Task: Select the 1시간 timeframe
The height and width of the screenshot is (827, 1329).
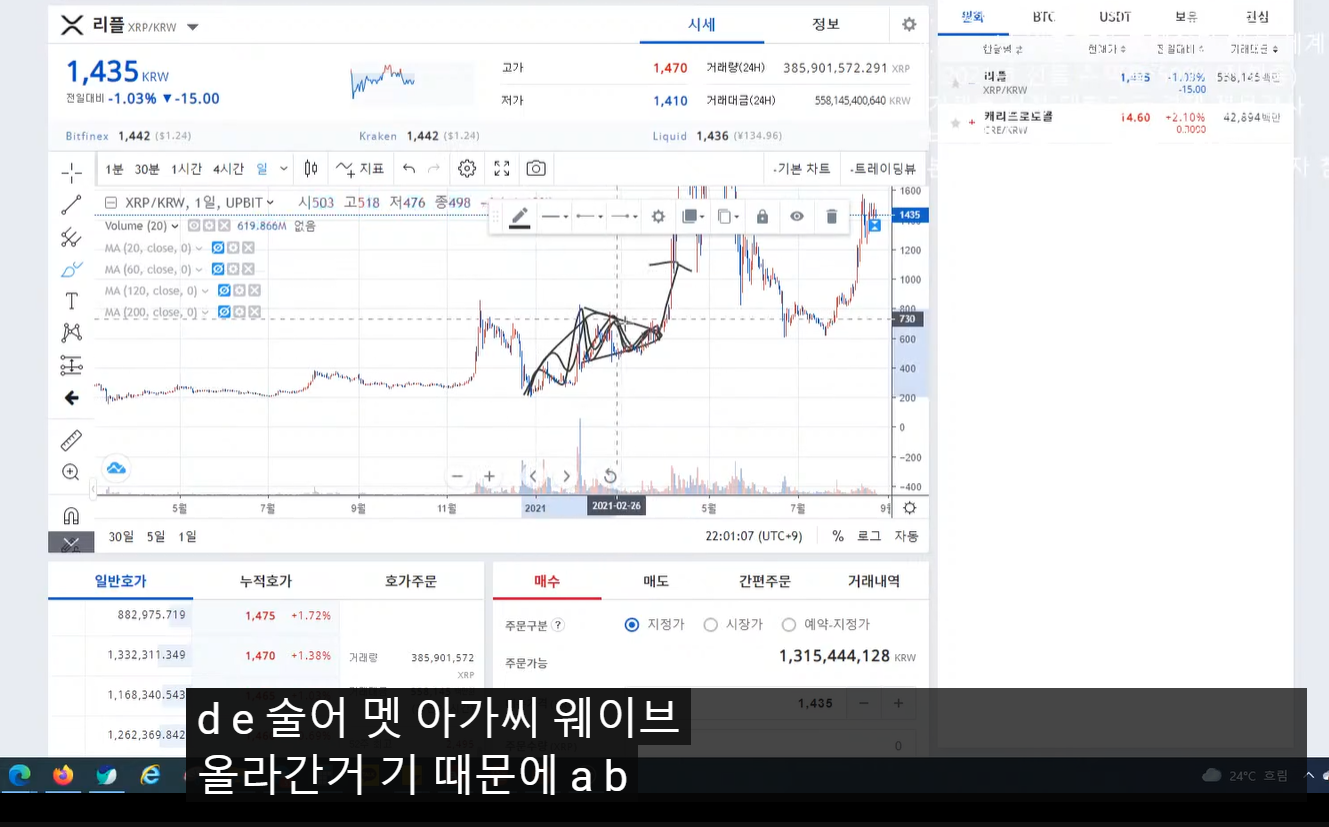Action: coord(187,169)
